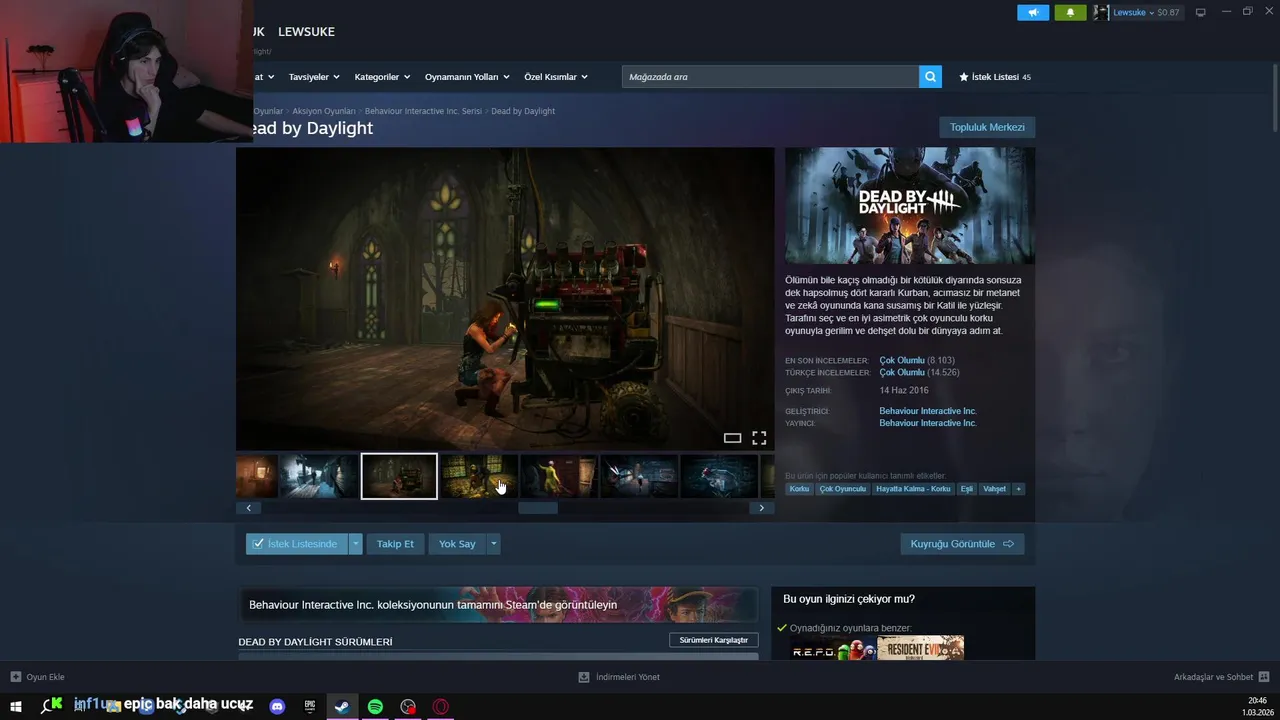Open the Lewsuke account dropdown

[1136, 12]
